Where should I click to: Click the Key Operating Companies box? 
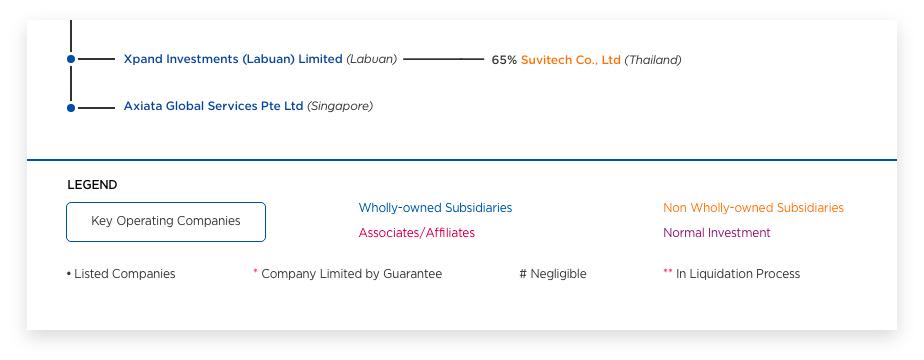point(166,222)
